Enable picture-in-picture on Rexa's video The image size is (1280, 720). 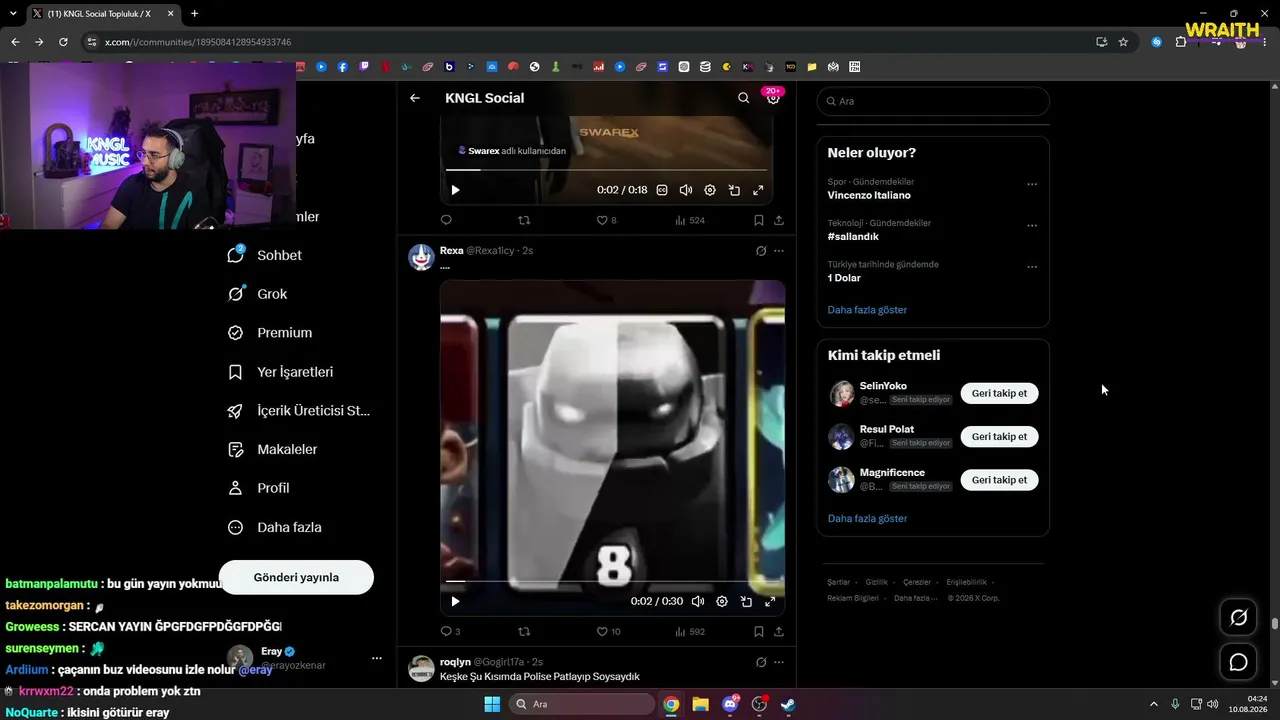(x=746, y=601)
